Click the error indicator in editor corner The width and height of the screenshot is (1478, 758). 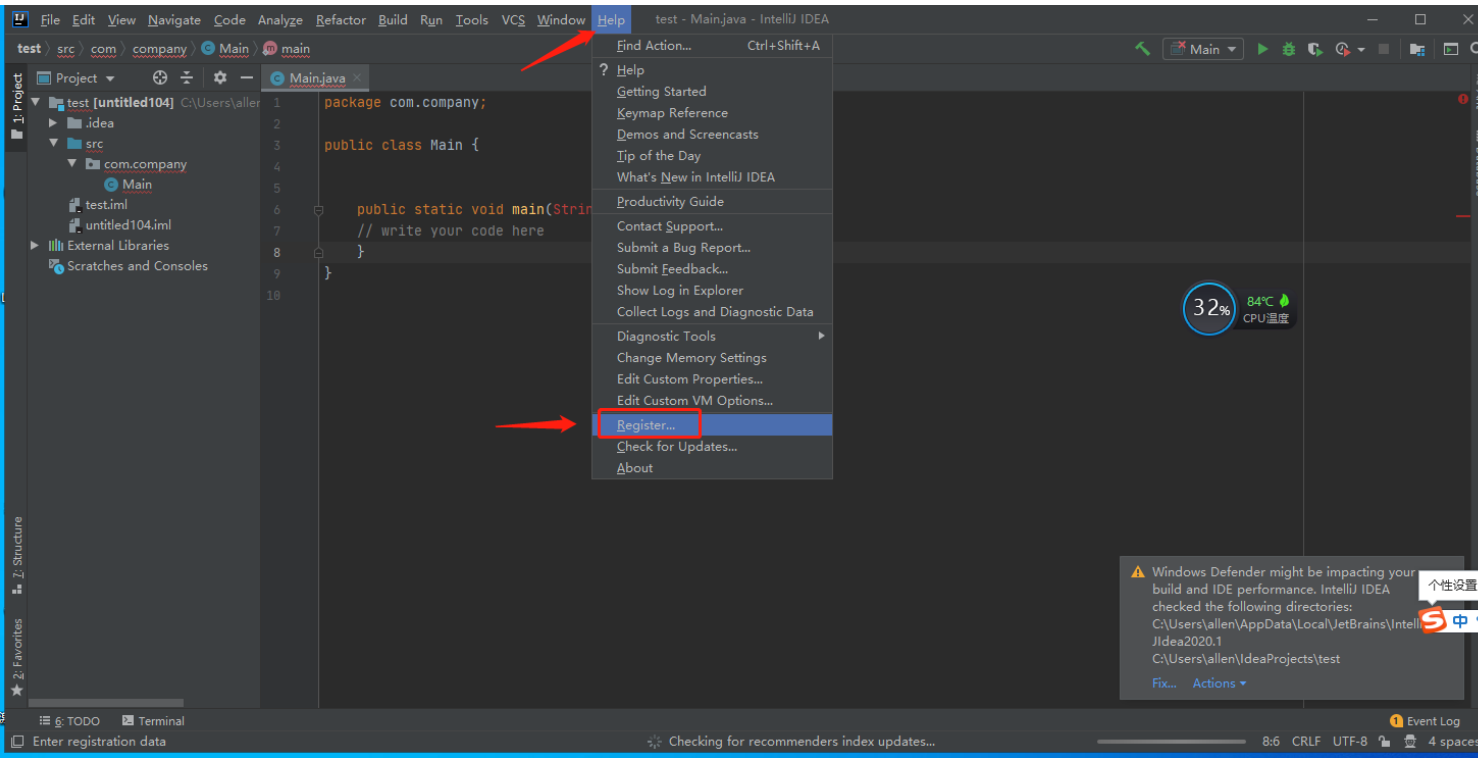pyautogui.click(x=1463, y=99)
